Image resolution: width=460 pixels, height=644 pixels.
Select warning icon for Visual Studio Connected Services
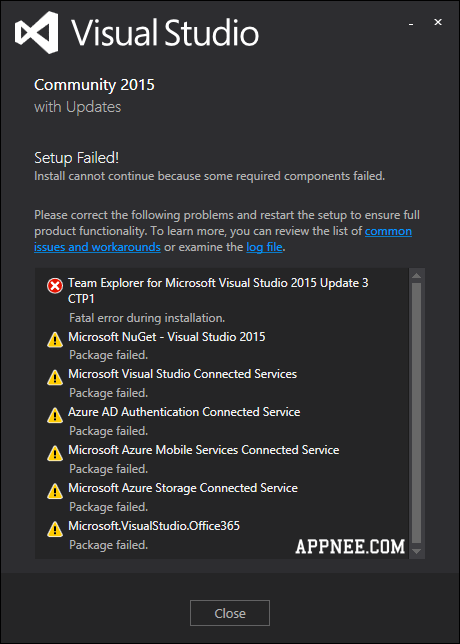coord(55,377)
